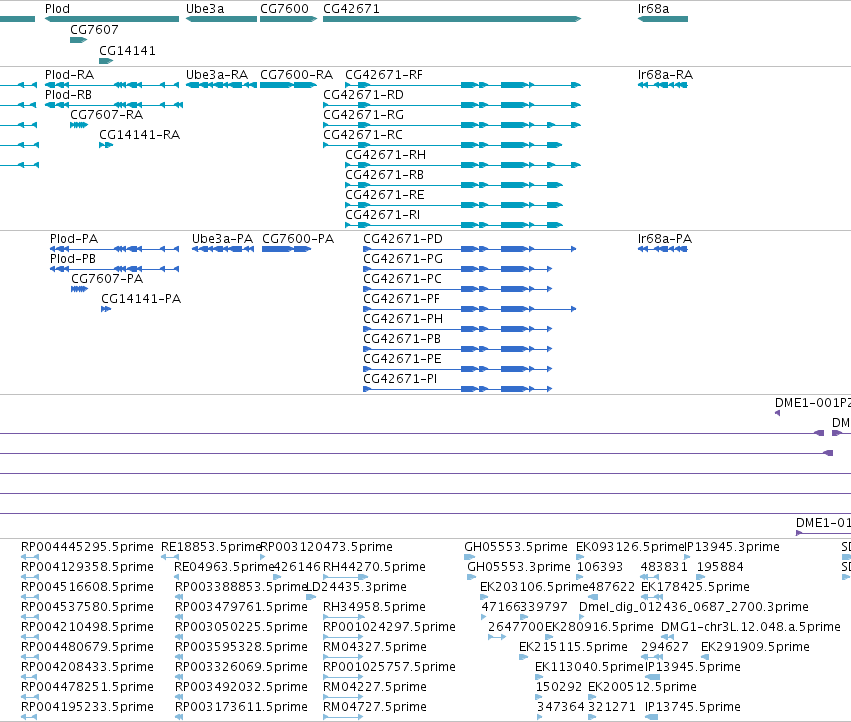851x722 pixels.
Task: Select EST RE04963.5prime
Action: pos(223,567)
